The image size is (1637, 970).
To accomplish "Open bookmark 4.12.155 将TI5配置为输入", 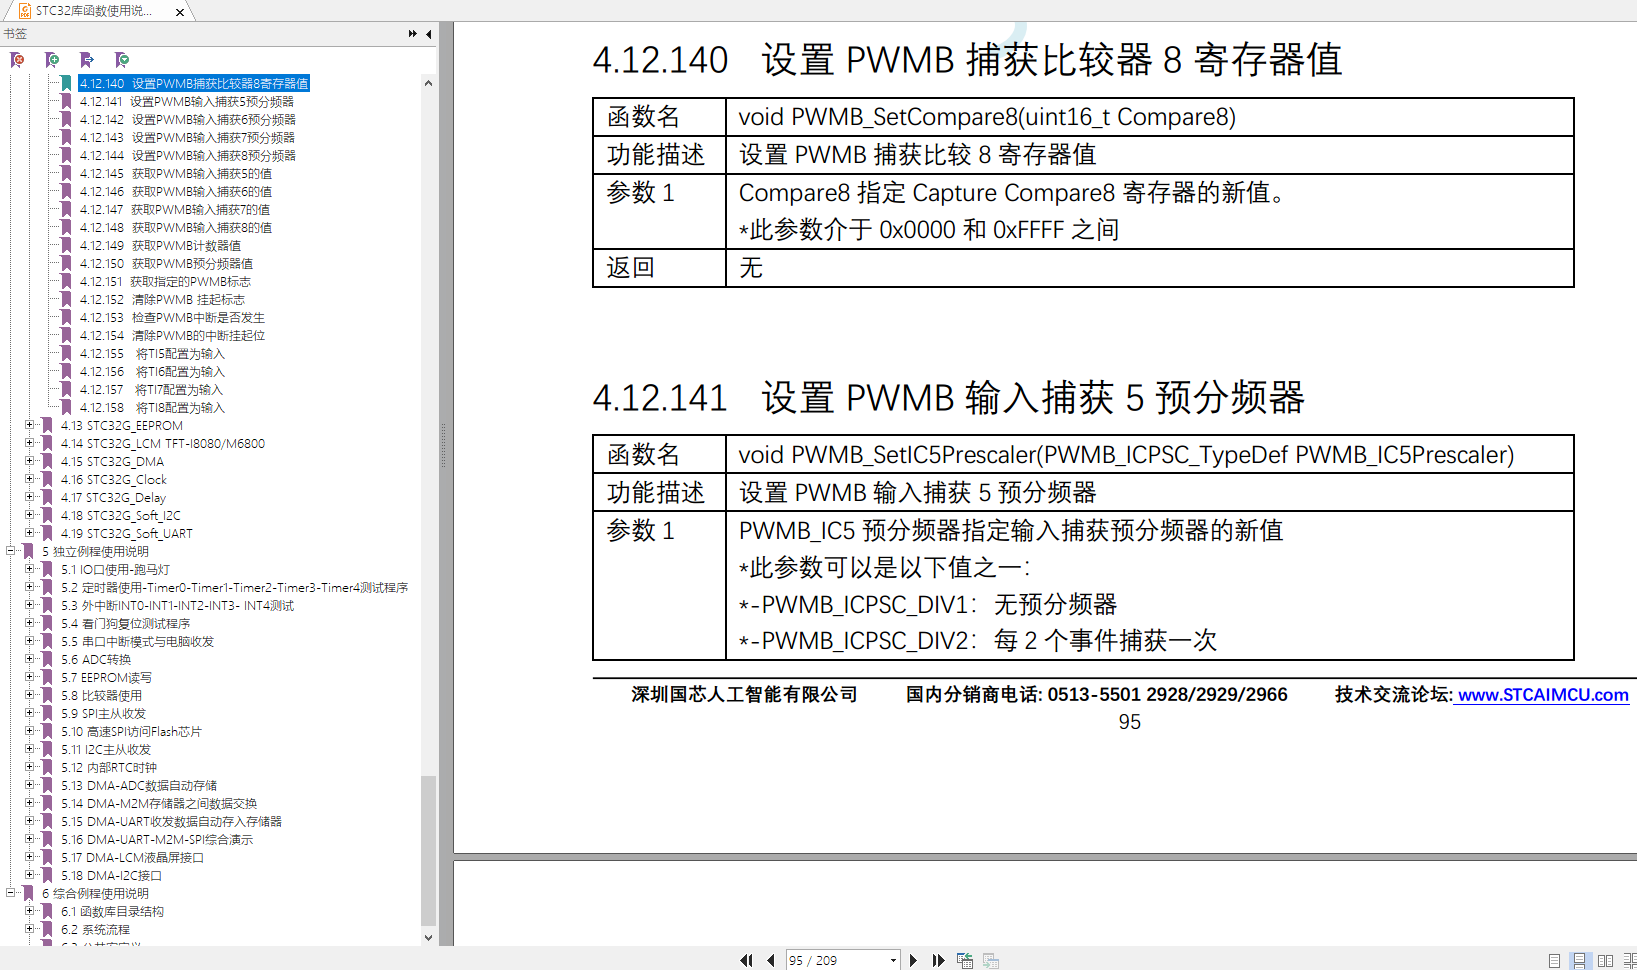I will click(x=152, y=353).
